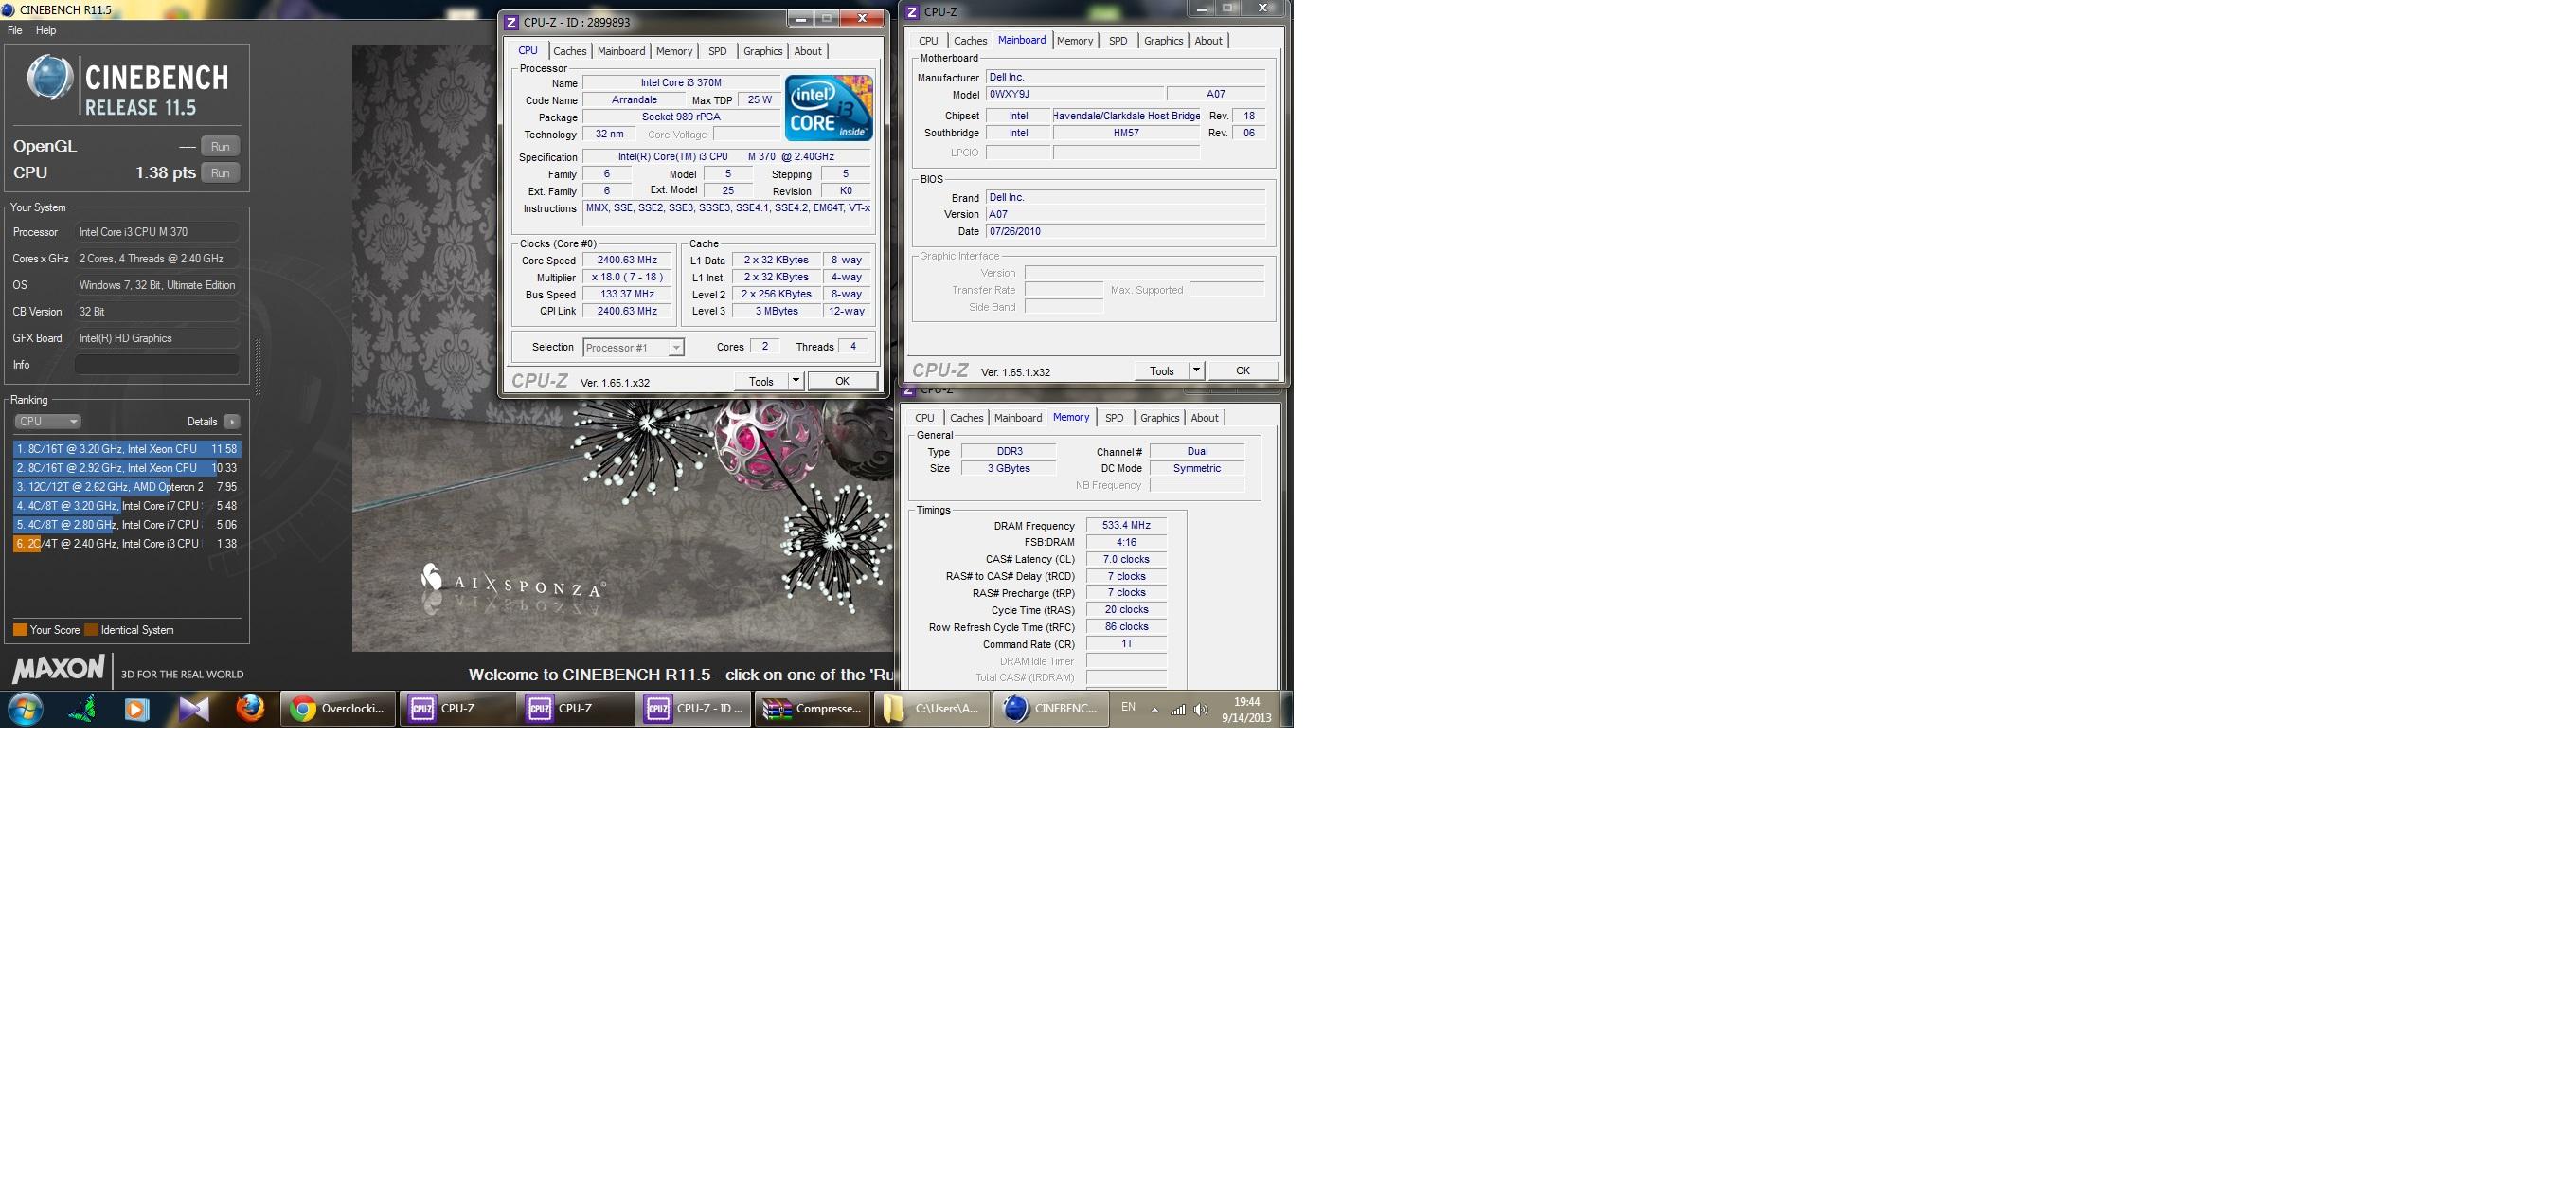2576x1190 pixels.
Task: Open SPD tab in CPU-Z ID window
Action: 717,51
